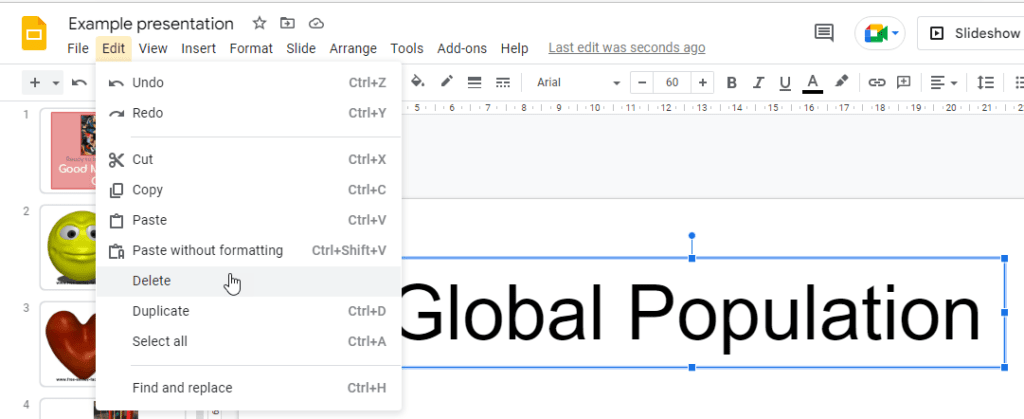The height and width of the screenshot is (419, 1024).
Task: Open the Insert menu
Action: tap(199, 48)
